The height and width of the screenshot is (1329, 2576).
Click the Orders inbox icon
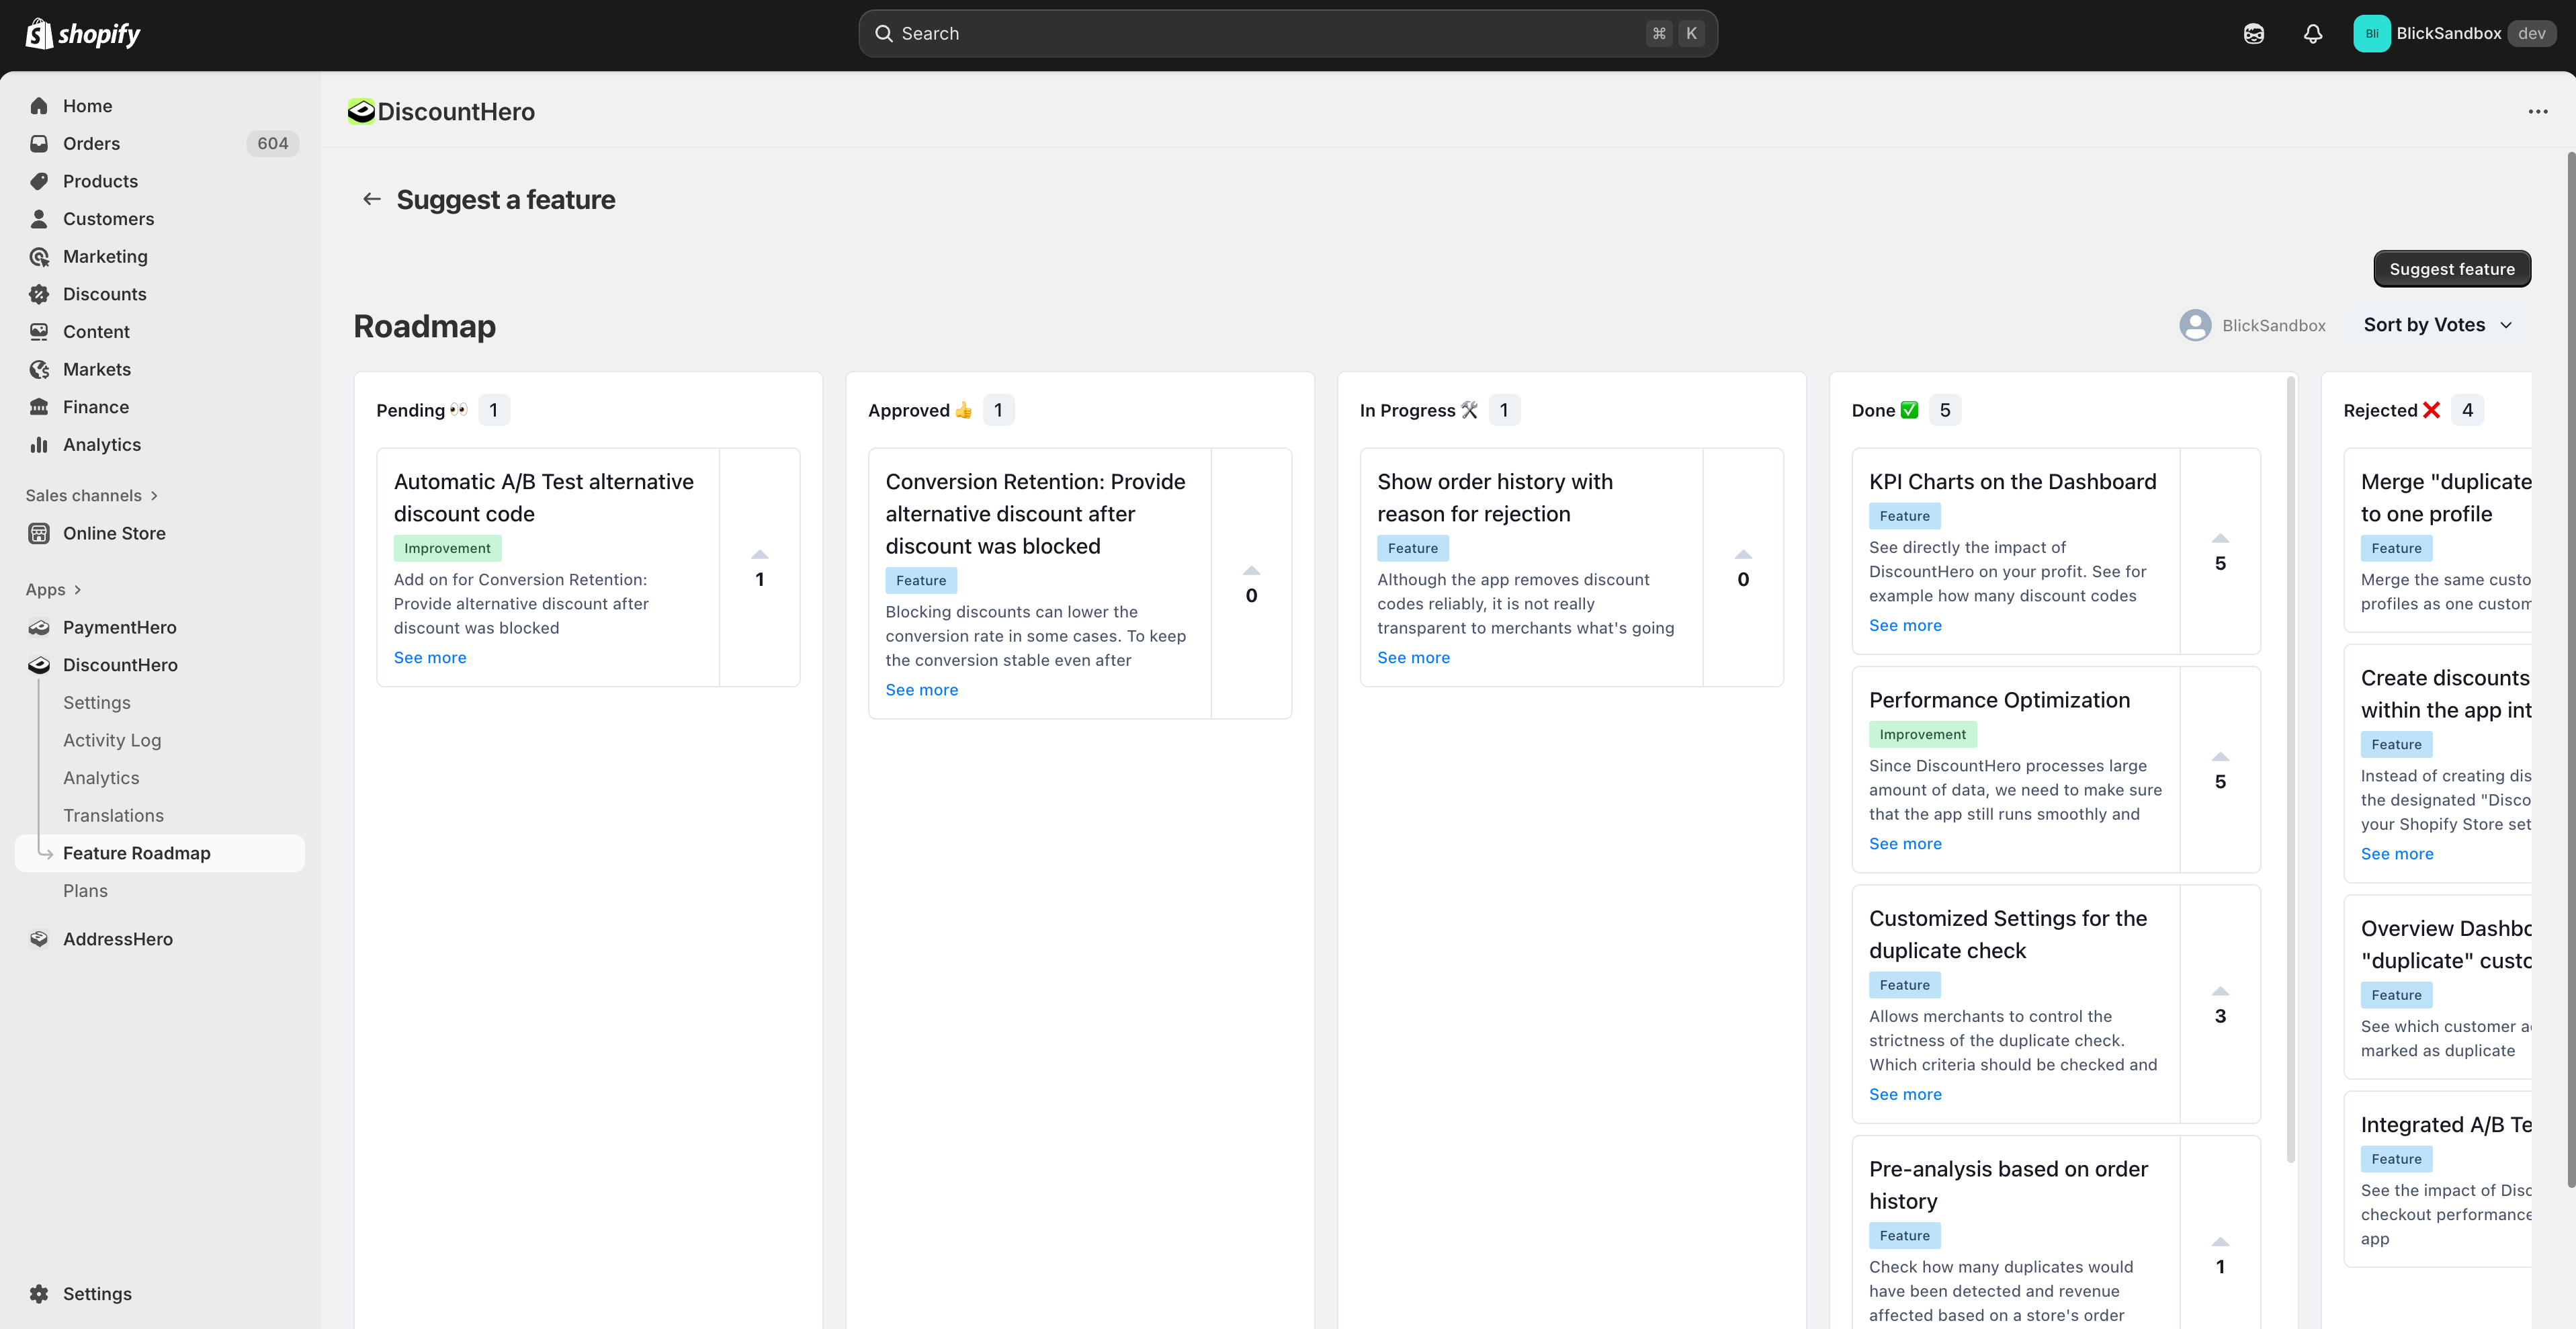click(x=39, y=144)
